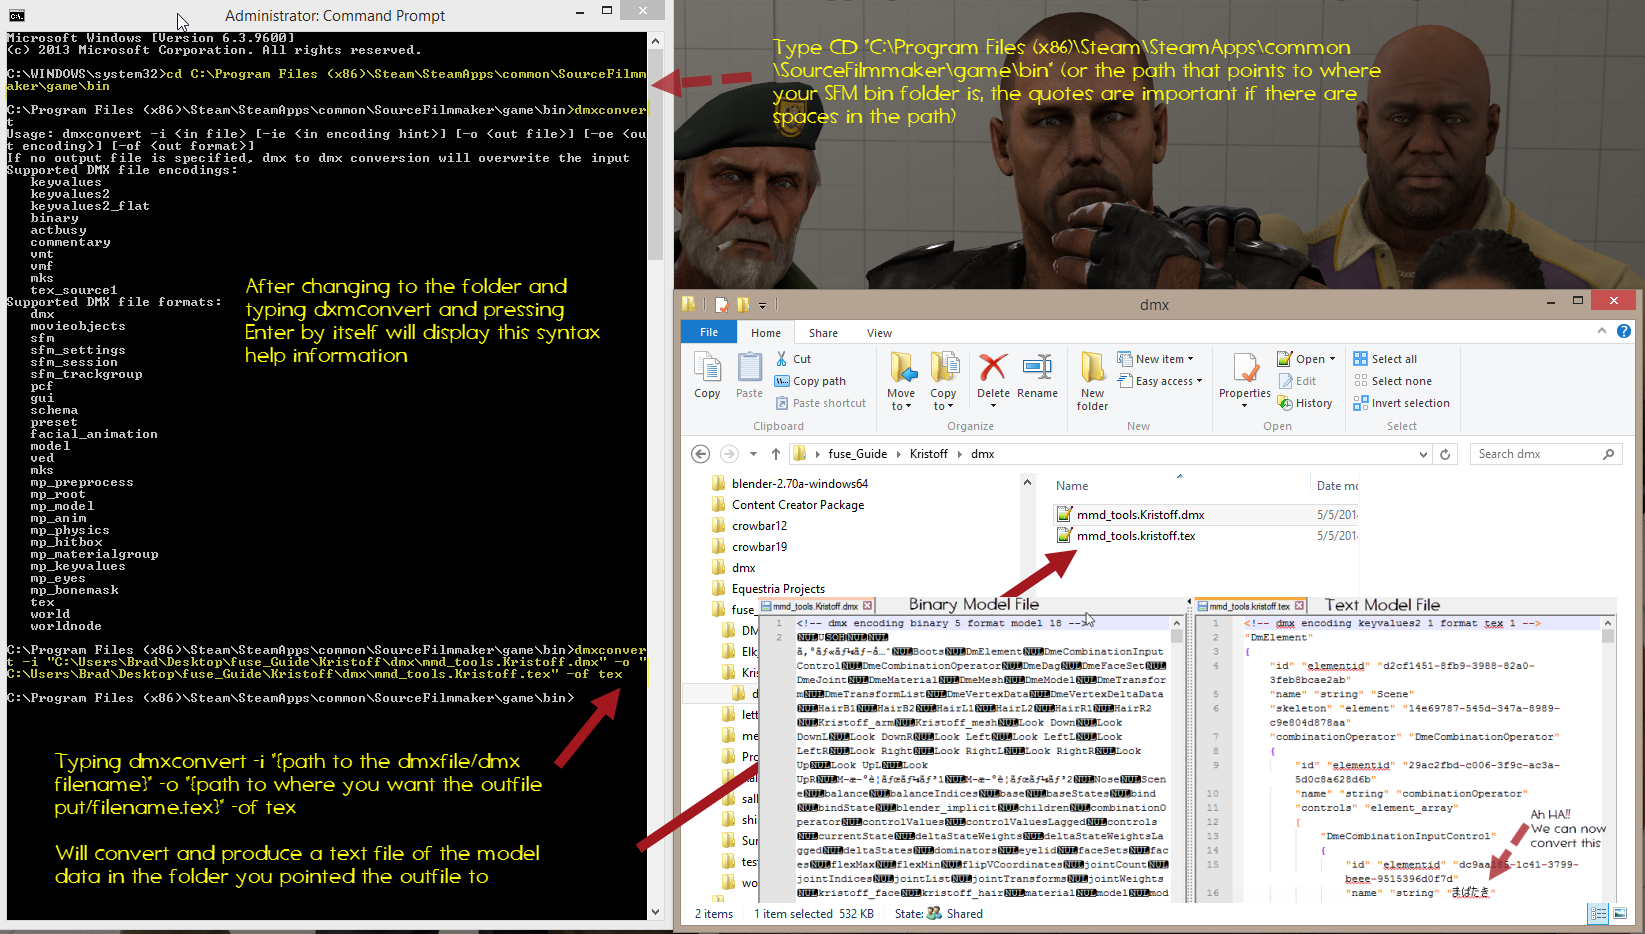Select the mmd_tools.kristoff.tex editor tab
The image size is (1645, 934).
click(1252, 606)
